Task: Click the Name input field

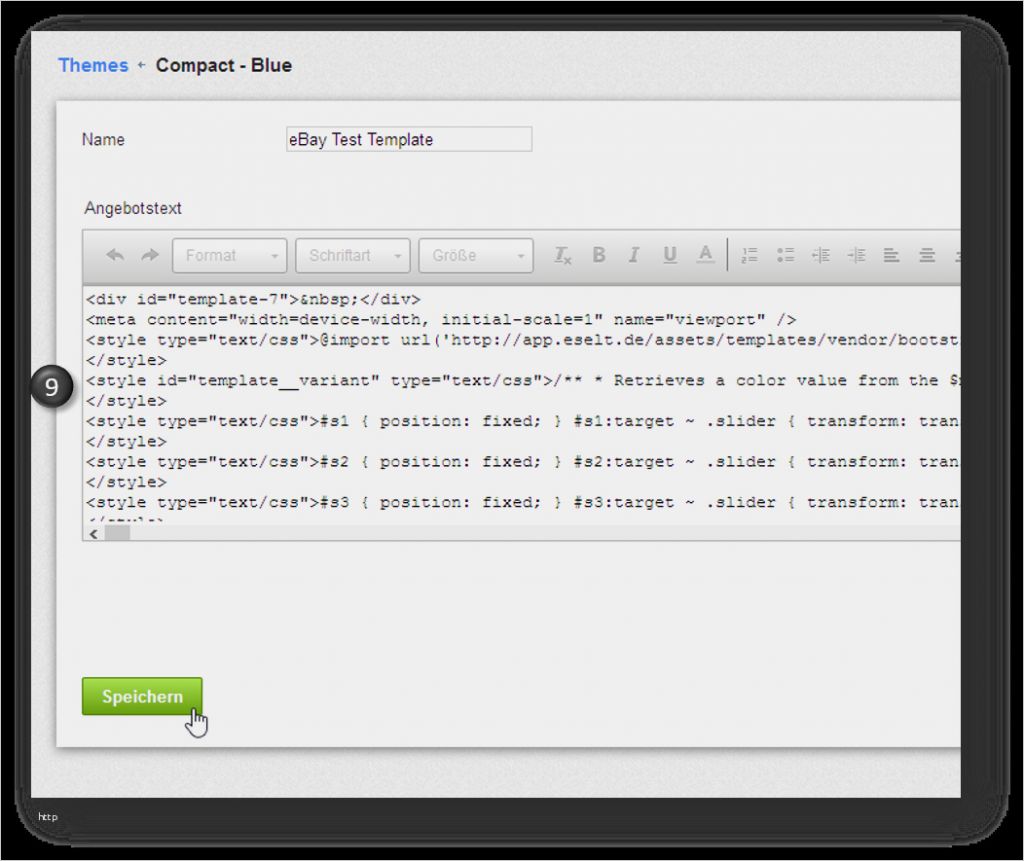Action: click(x=409, y=140)
